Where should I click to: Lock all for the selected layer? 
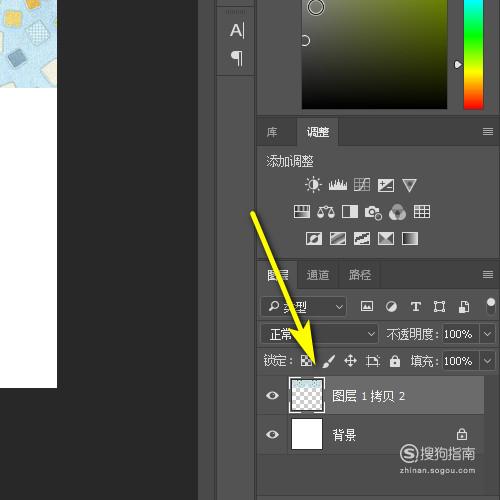[395, 361]
